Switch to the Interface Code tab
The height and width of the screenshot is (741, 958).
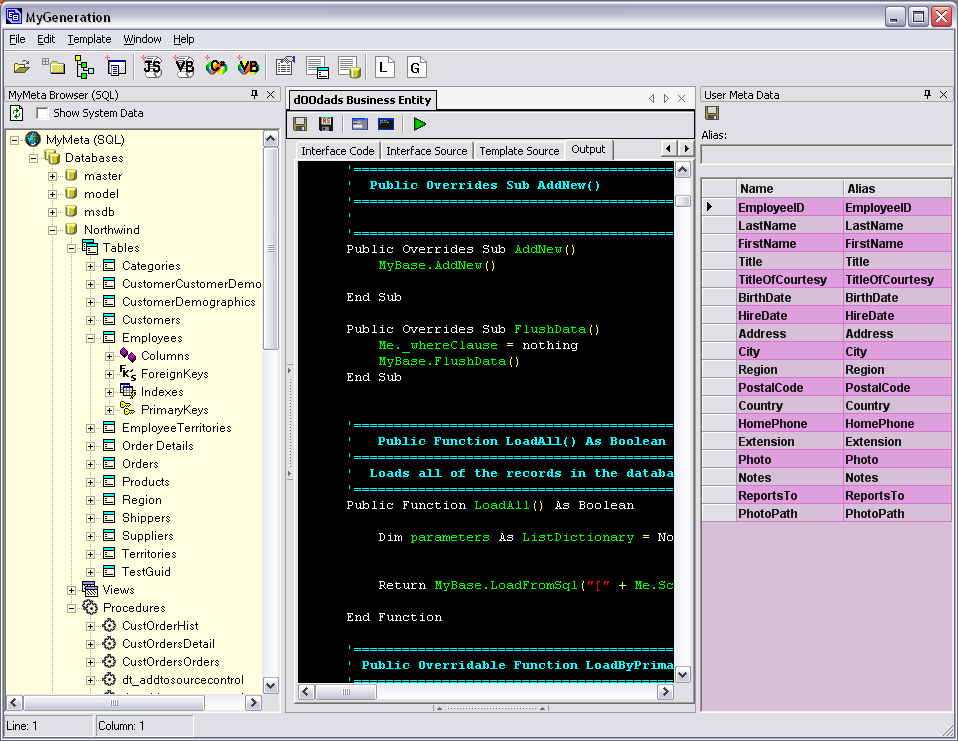click(337, 151)
